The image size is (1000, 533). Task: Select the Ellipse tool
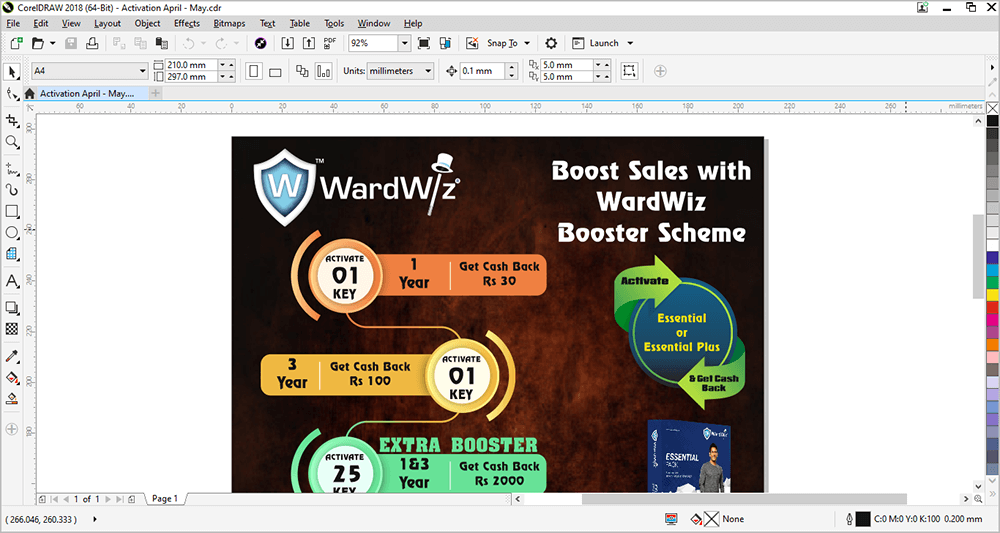click(x=11, y=233)
